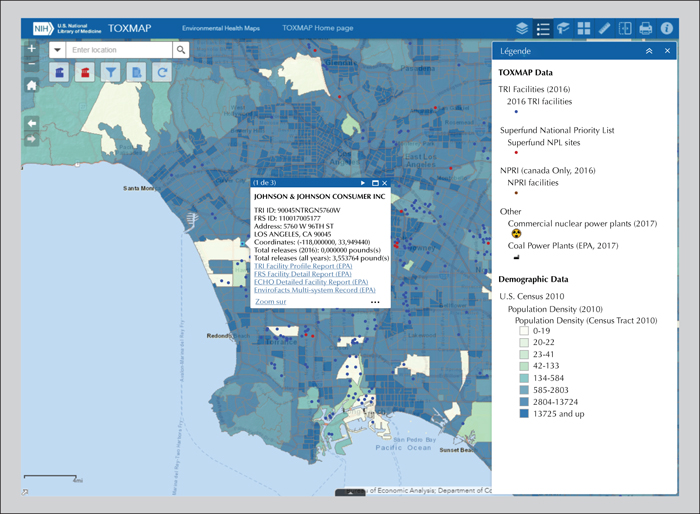This screenshot has width=700, height=514.
Task: Close the Légende panel
Action: pyautogui.click(x=667, y=51)
